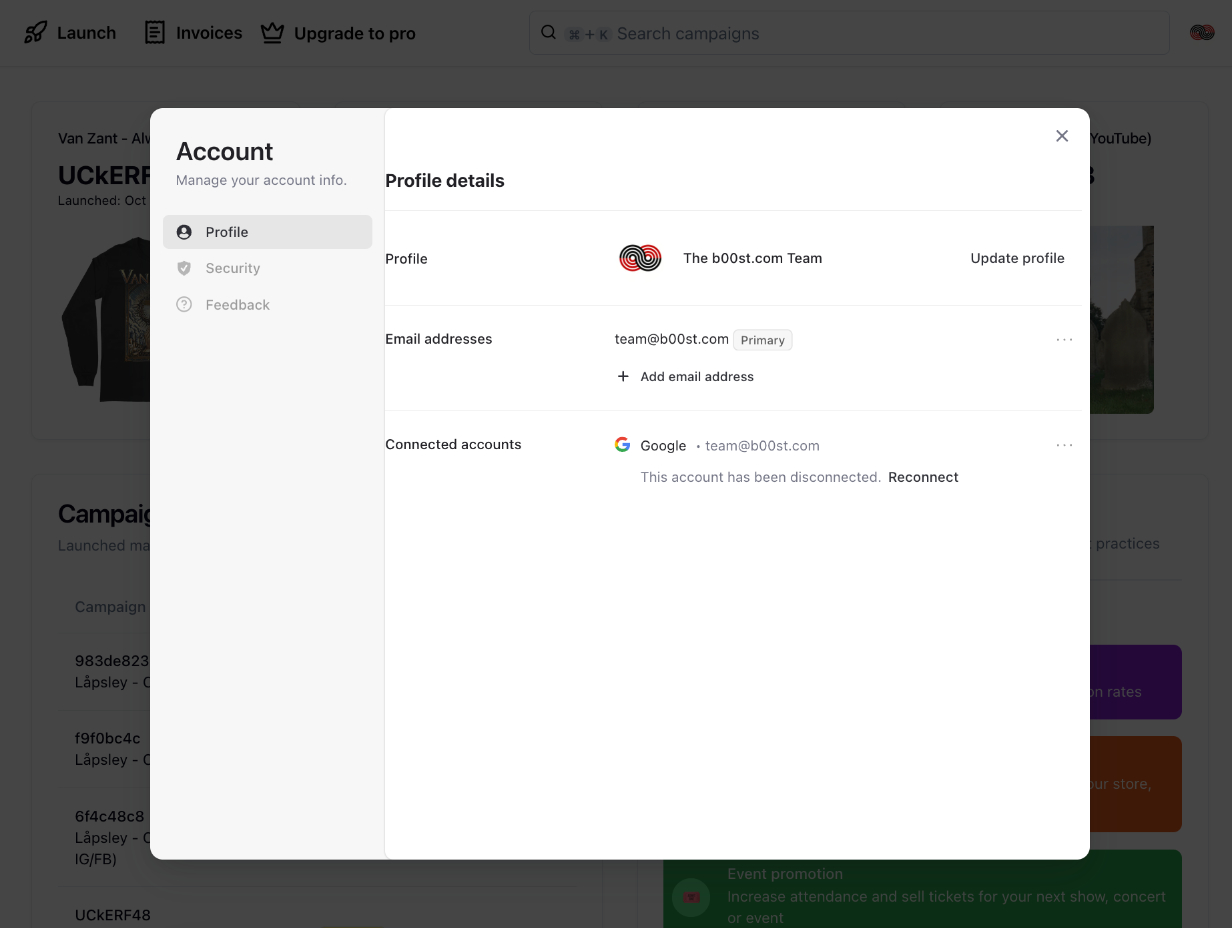
Task: Switch to the Feedback section
Action: 238,304
